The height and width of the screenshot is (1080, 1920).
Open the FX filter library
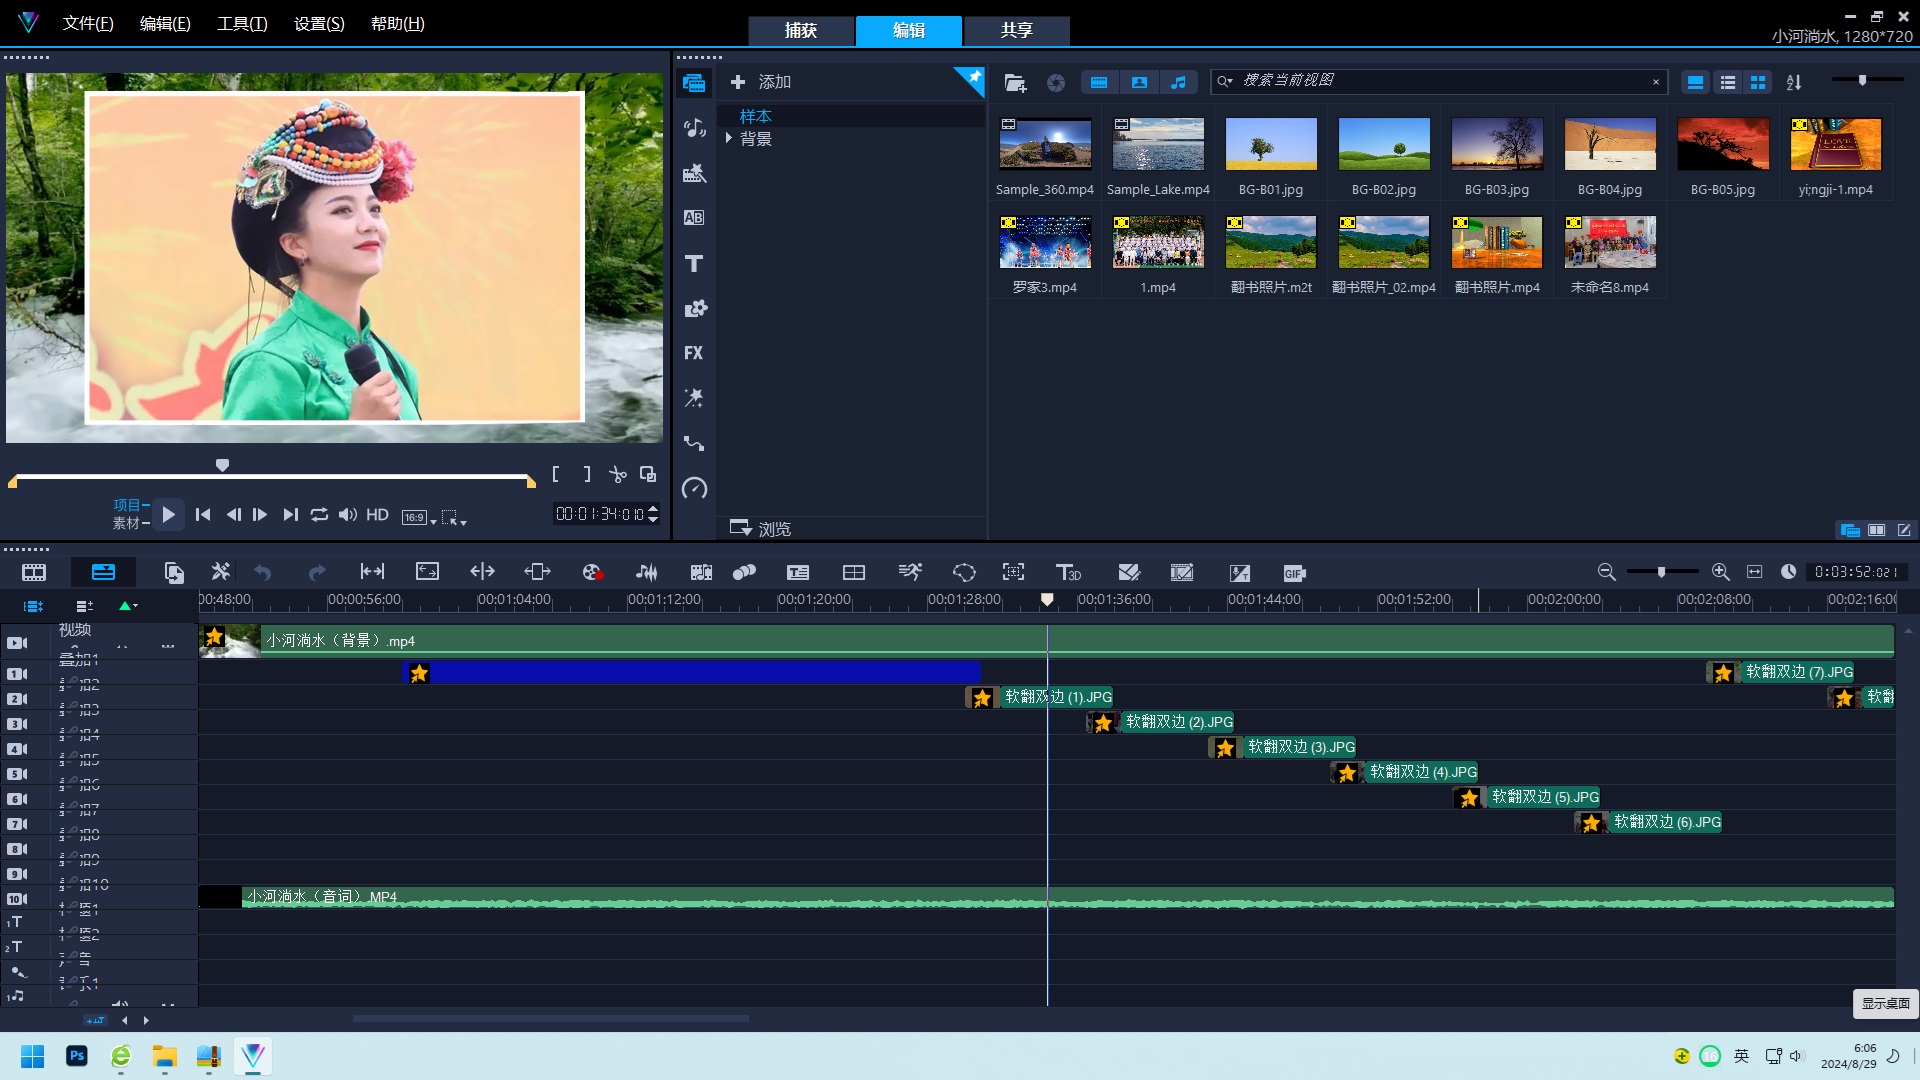click(x=694, y=353)
